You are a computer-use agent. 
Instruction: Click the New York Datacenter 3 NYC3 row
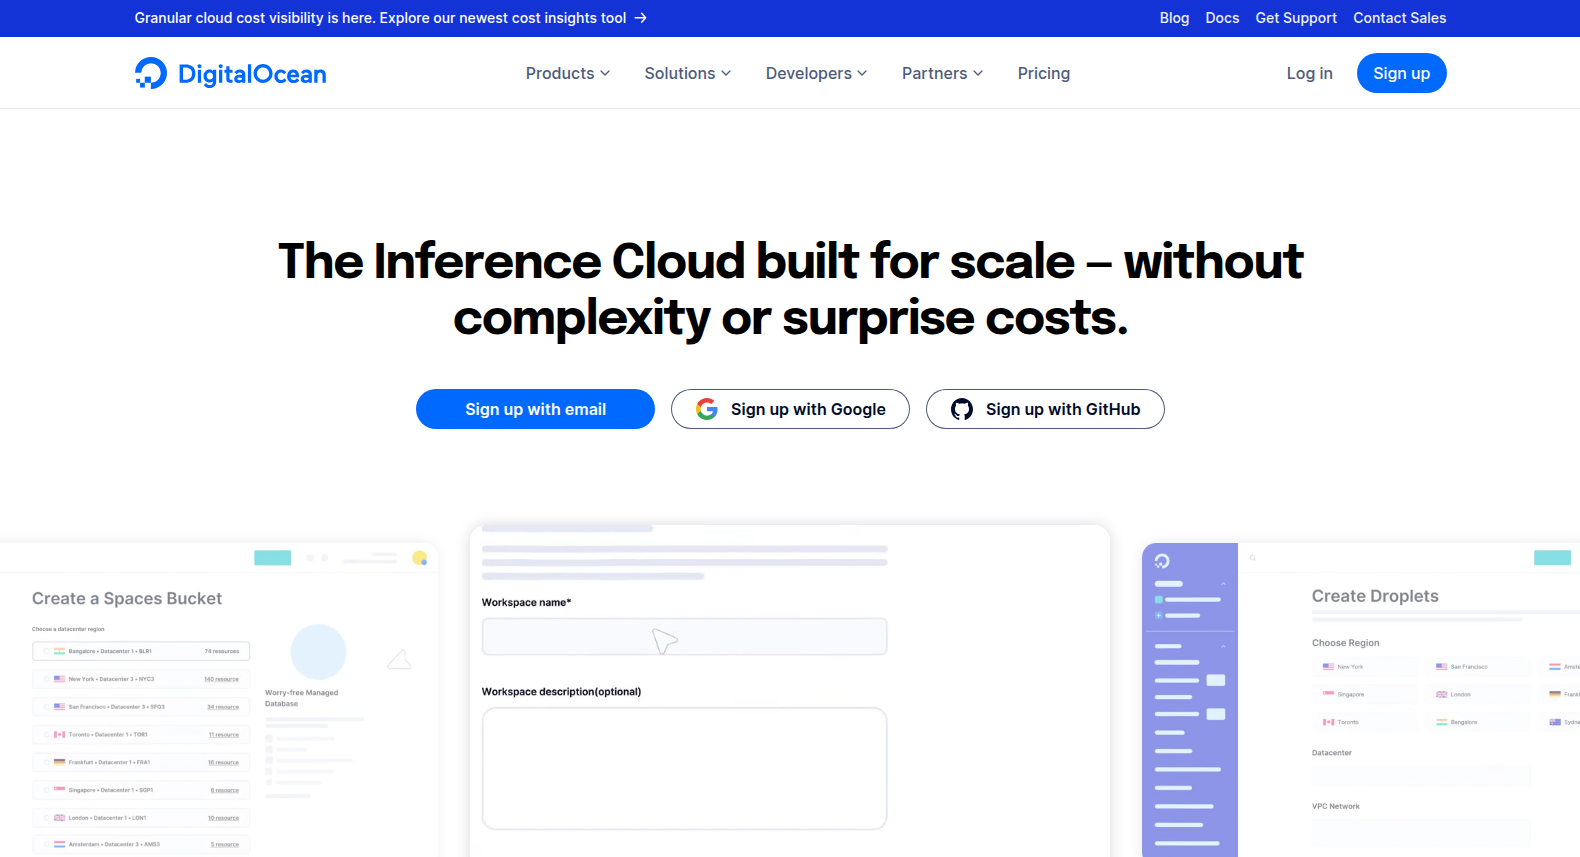pyautogui.click(x=141, y=679)
